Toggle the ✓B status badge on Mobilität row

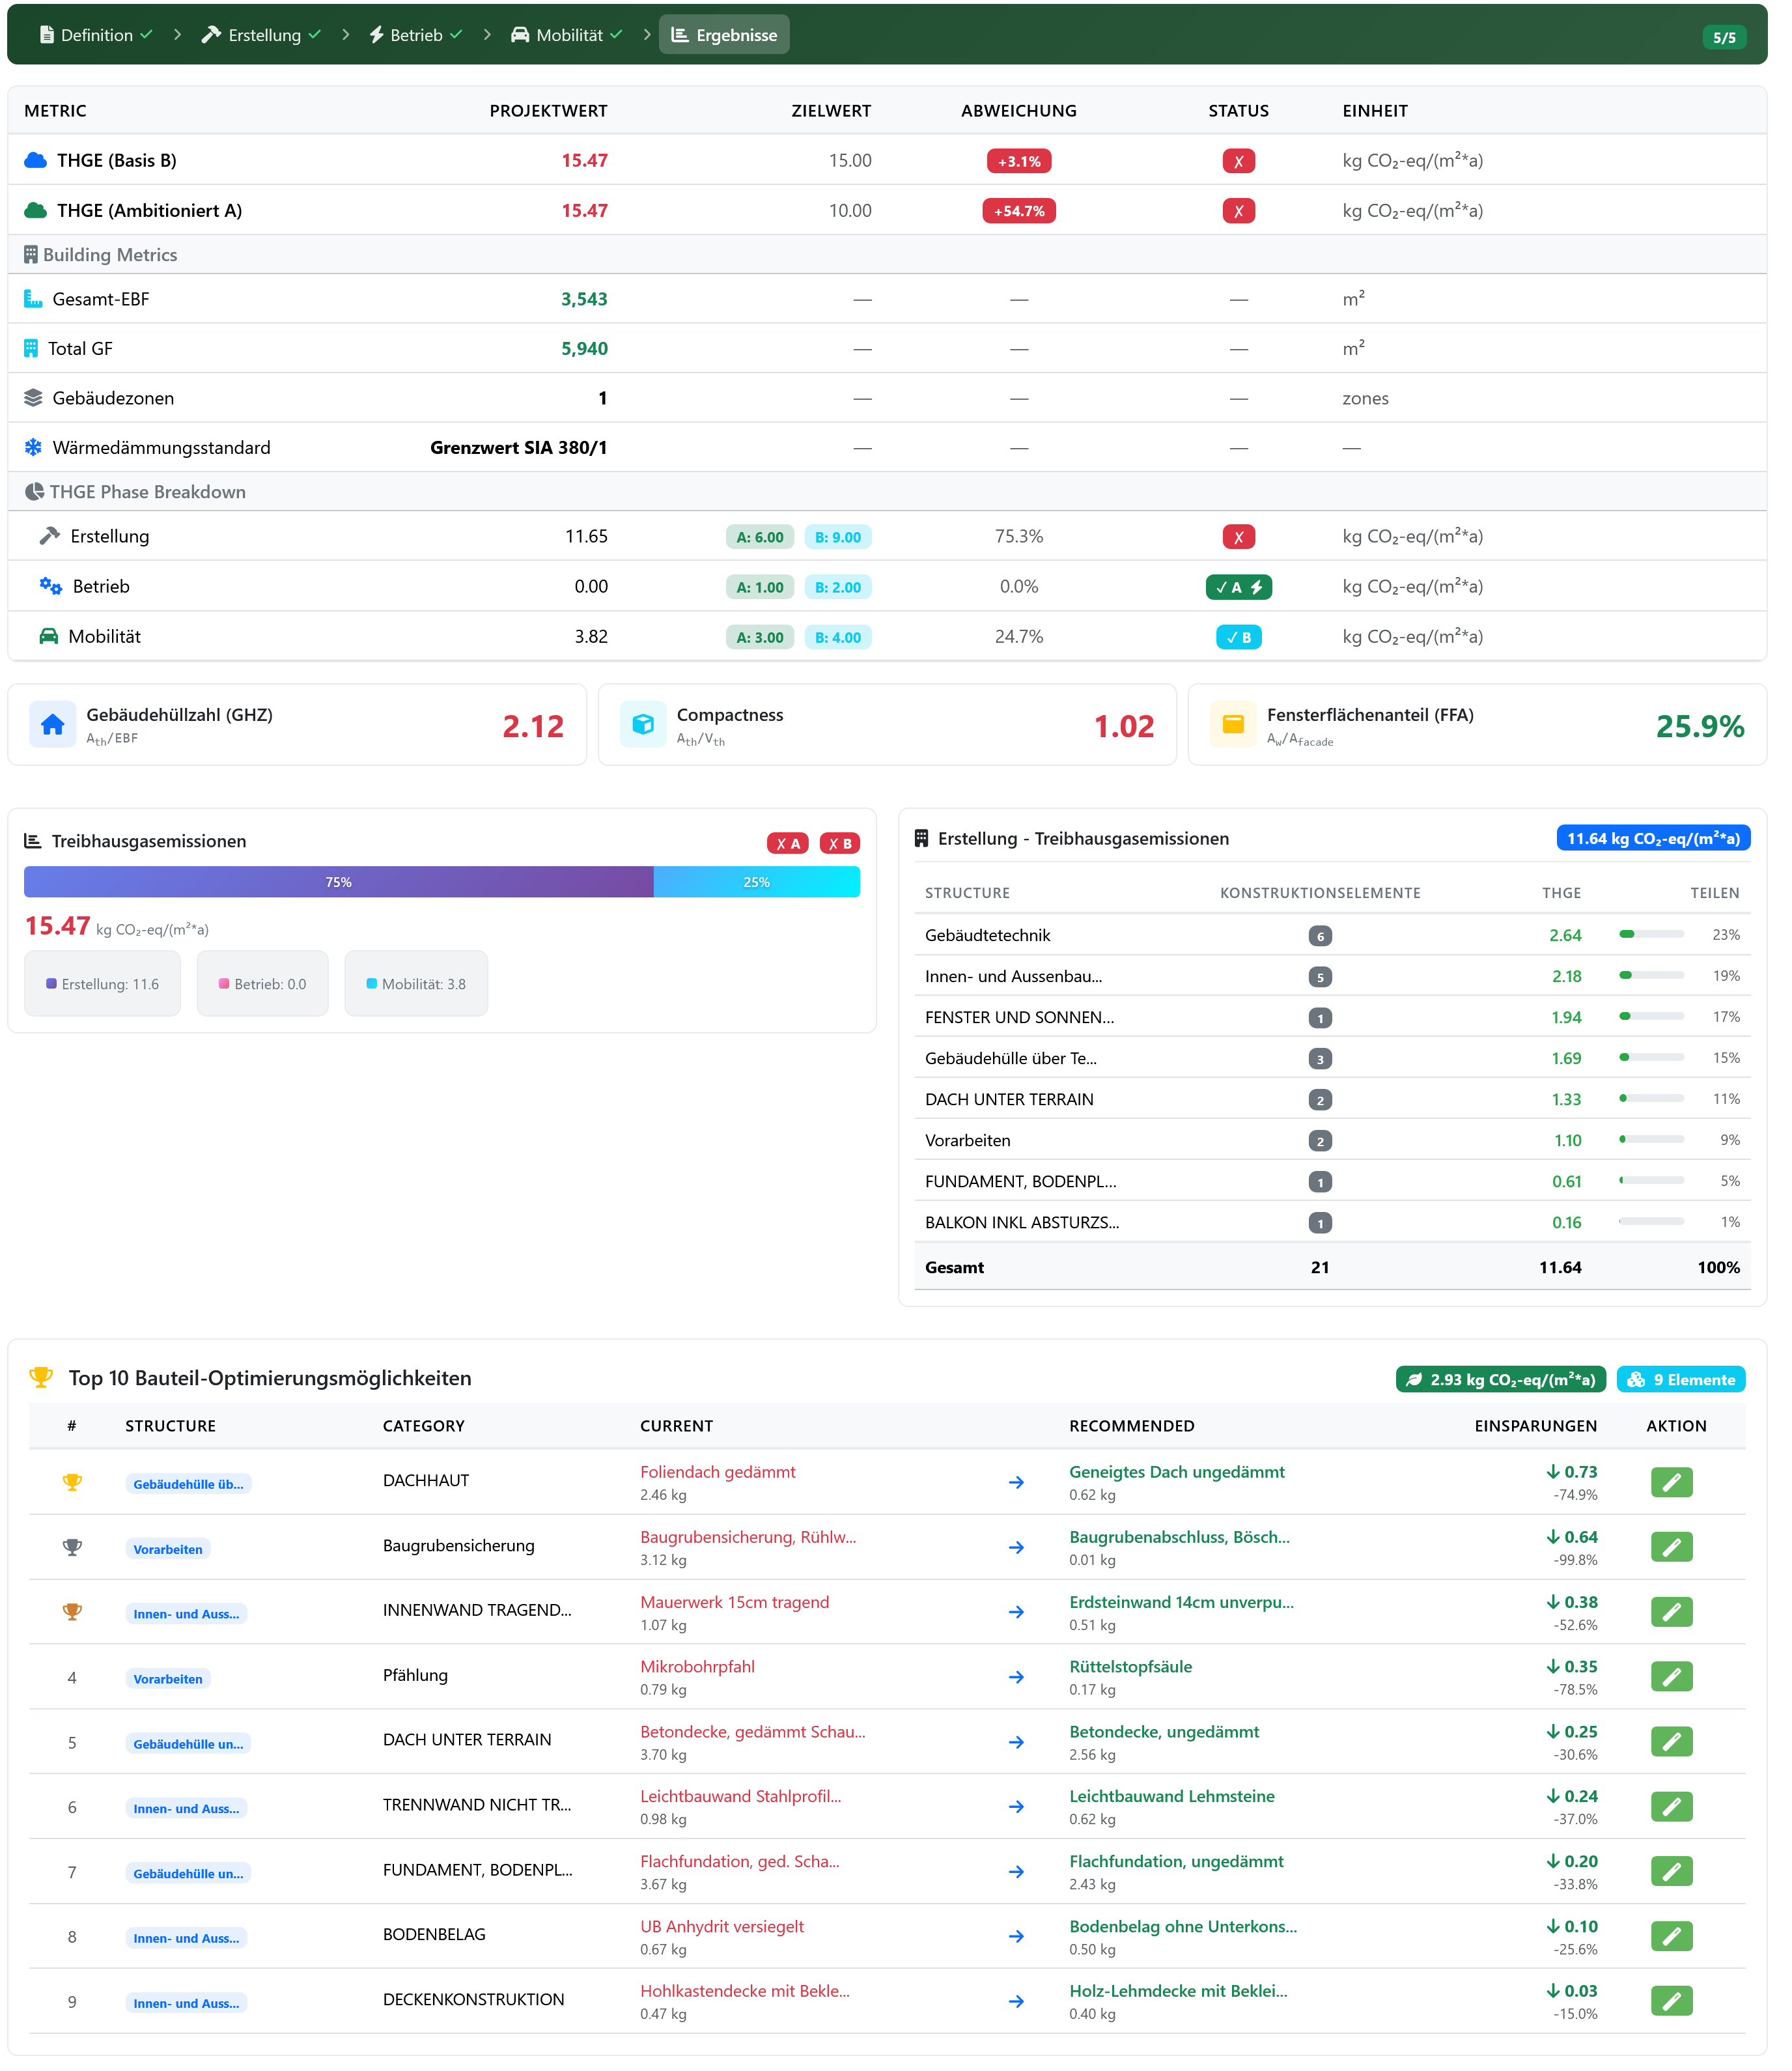tap(1239, 636)
